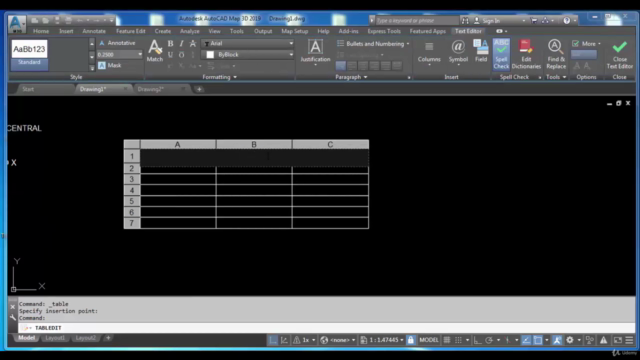The image size is (640, 360).
Task: Select the Standard text style
Action: [29, 54]
